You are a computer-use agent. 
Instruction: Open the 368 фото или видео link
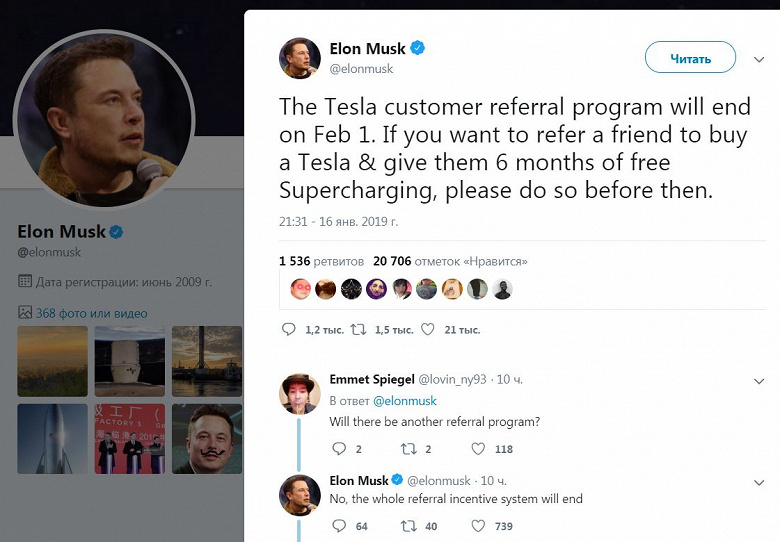[x=91, y=313]
